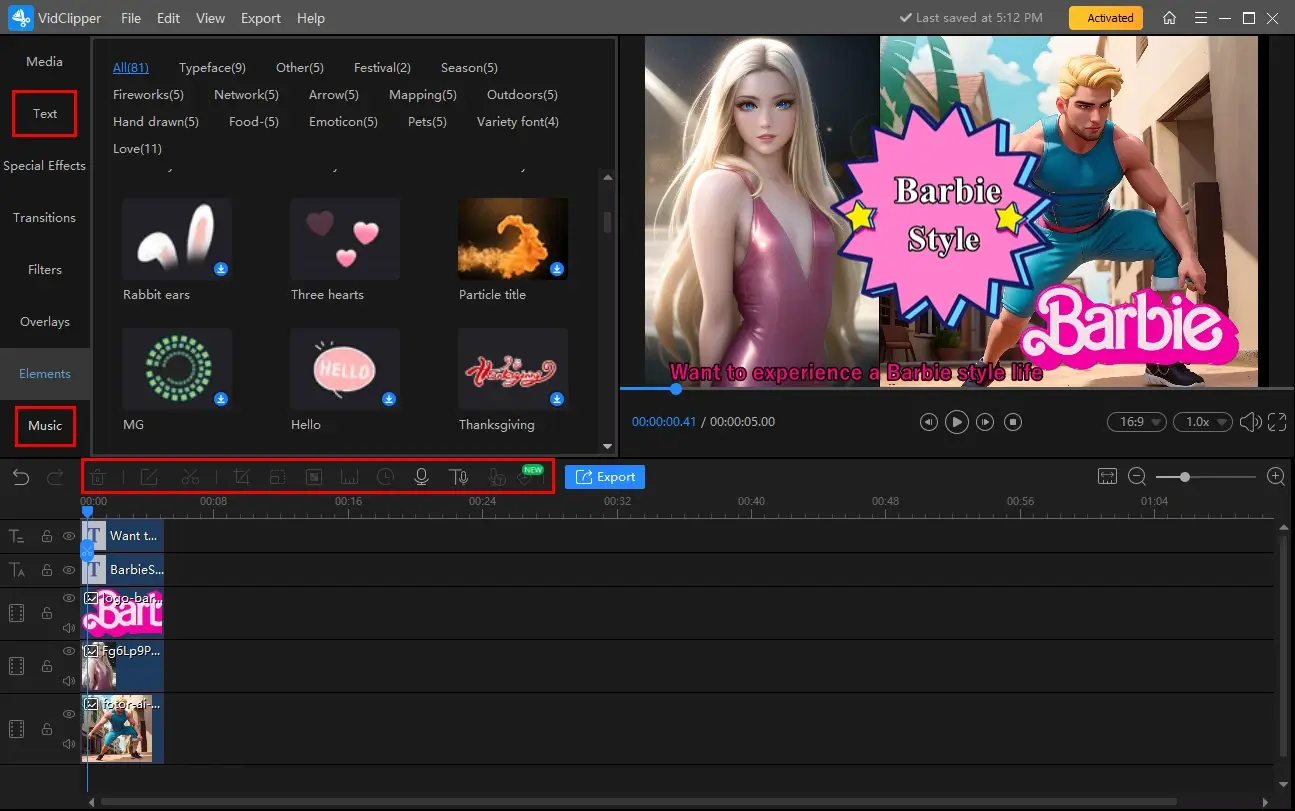The width and height of the screenshot is (1295, 811).
Task: Download the Thanksgiving element
Action: 557,399
